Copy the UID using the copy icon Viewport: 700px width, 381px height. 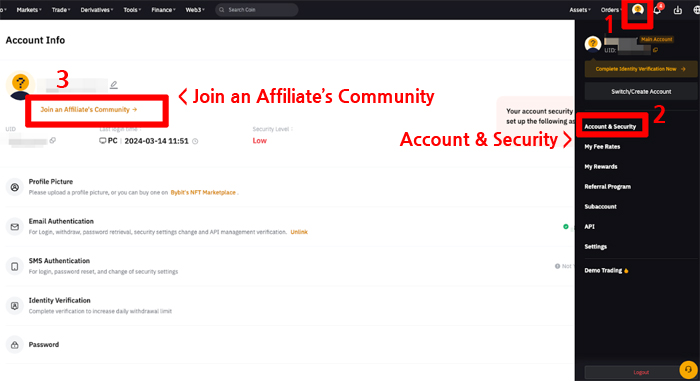(x=53, y=140)
